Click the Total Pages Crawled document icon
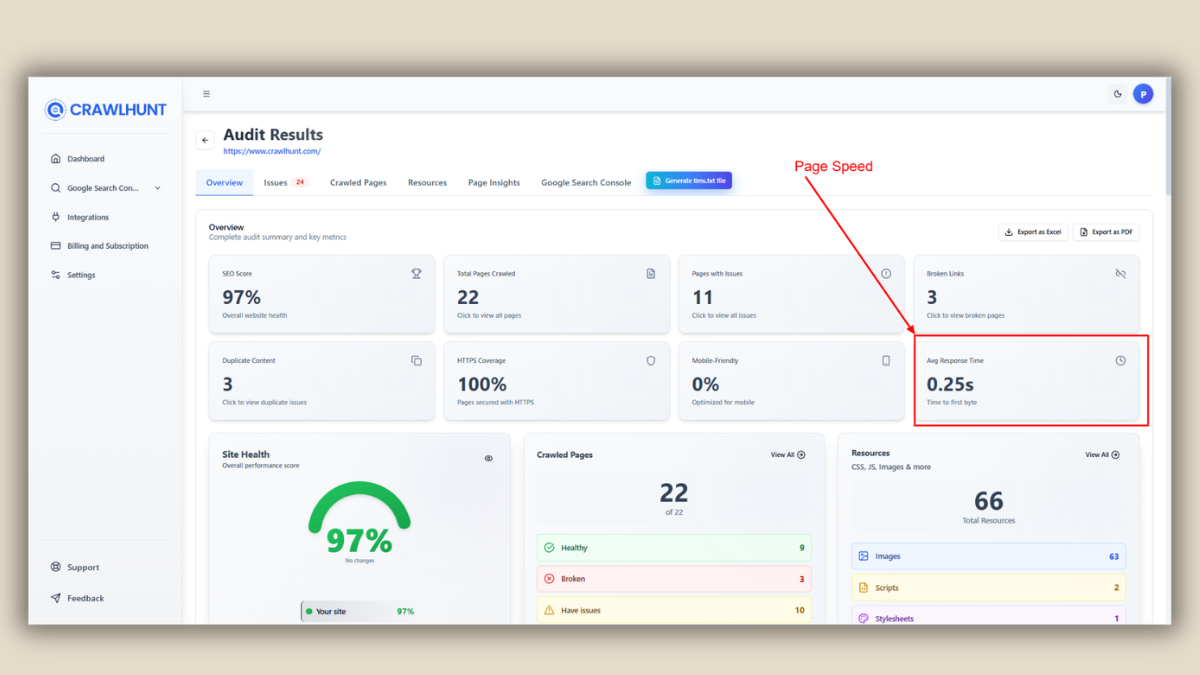 pyautogui.click(x=651, y=274)
